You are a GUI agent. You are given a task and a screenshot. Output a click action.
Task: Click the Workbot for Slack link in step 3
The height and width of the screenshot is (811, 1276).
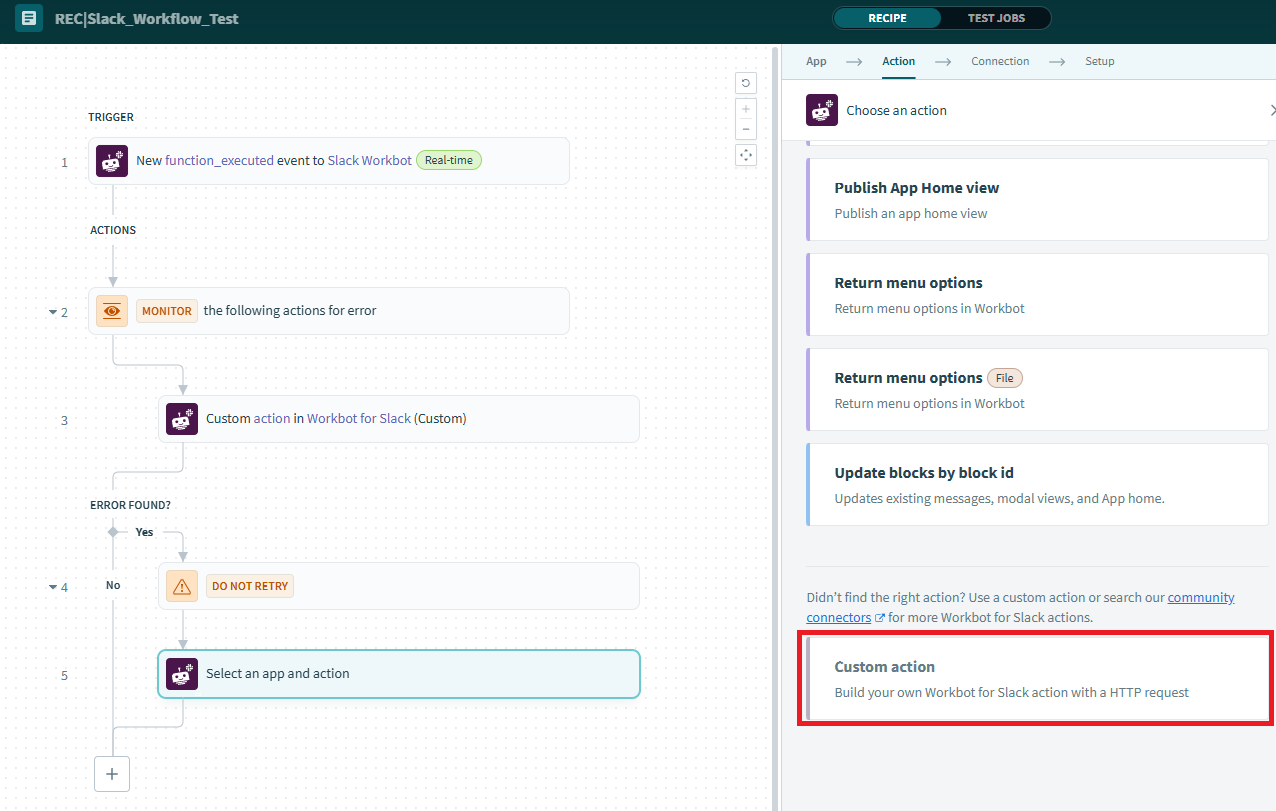point(359,418)
